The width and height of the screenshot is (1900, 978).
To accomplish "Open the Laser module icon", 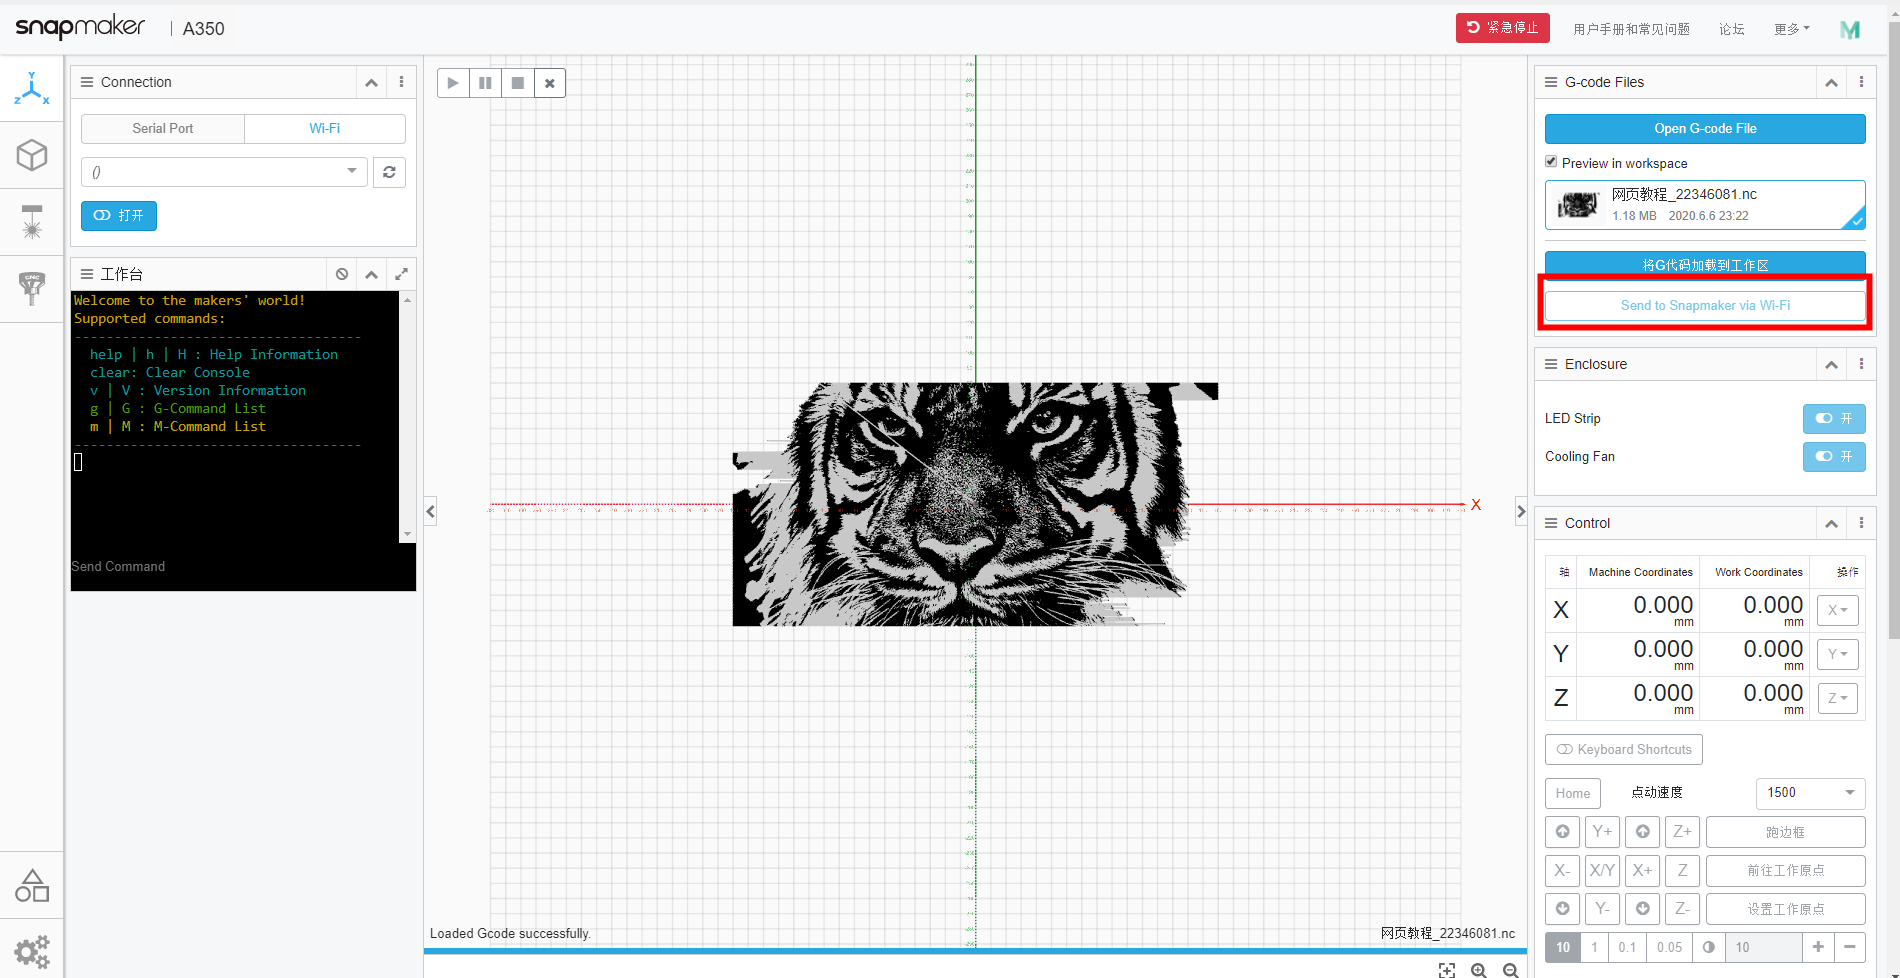I will click(32, 222).
